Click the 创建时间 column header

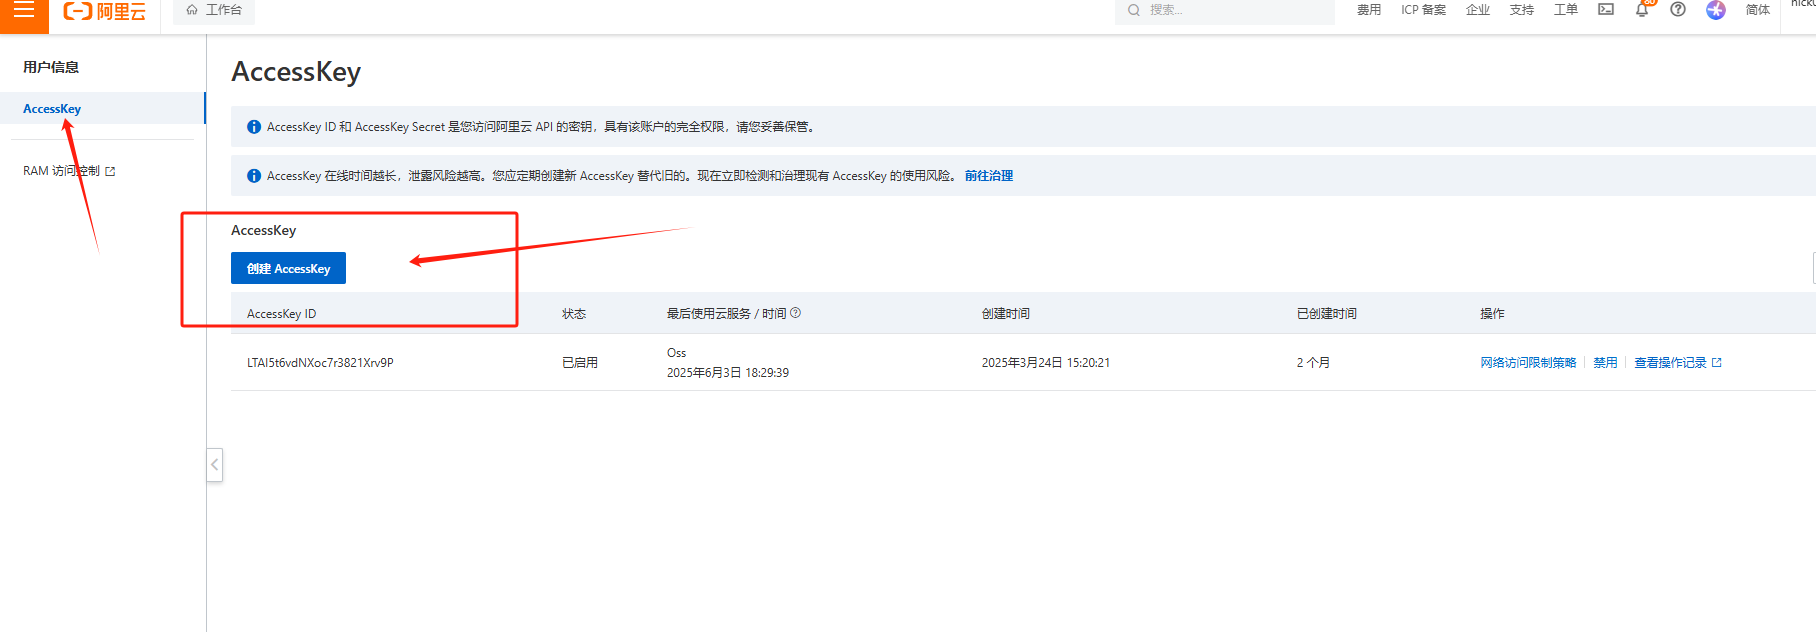coord(1005,314)
